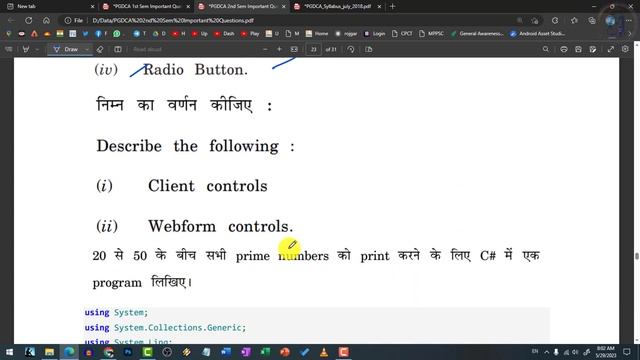Open the Windows Start menu
The width and height of the screenshot is (640, 360).
(x=9, y=352)
